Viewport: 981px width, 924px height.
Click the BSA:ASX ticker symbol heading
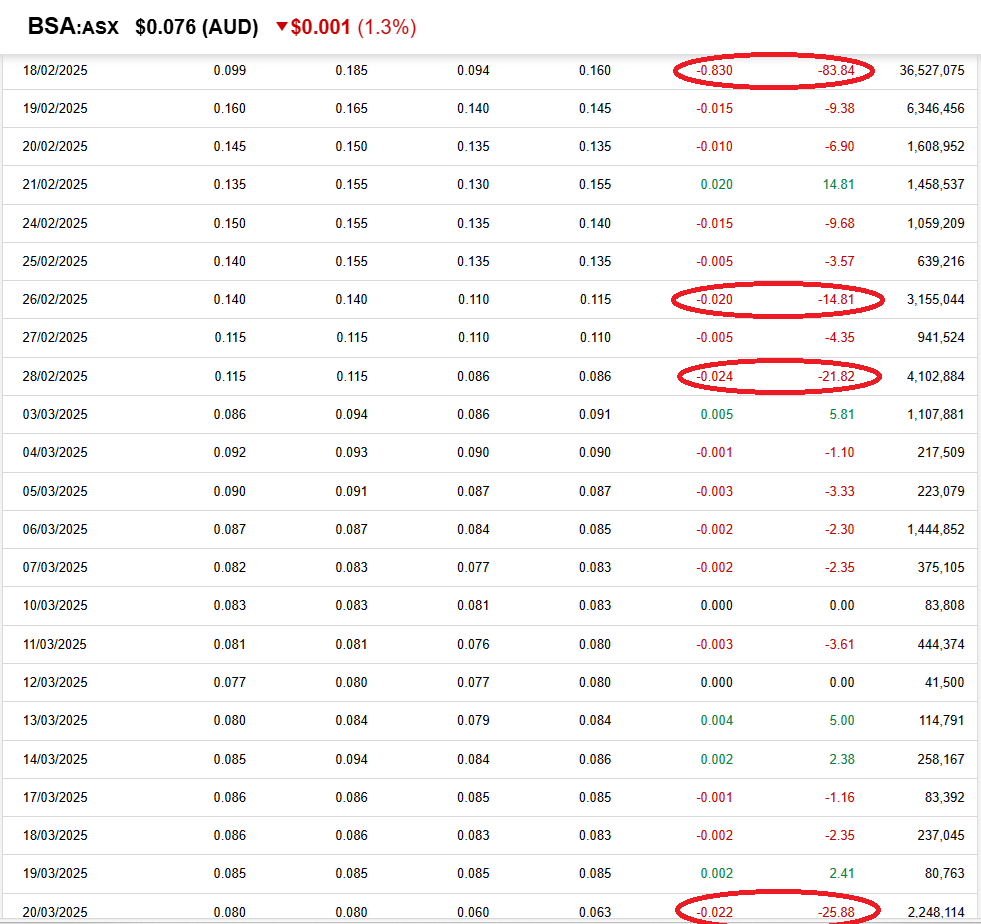click(x=73, y=27)
